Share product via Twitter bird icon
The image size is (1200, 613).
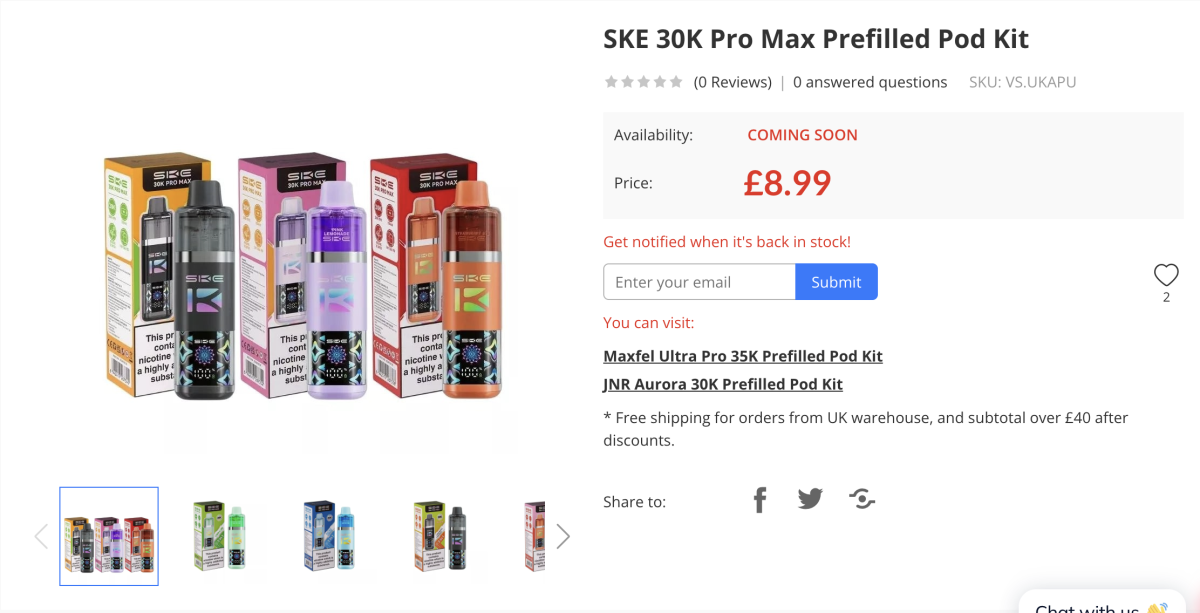click(x=810, y=499)
